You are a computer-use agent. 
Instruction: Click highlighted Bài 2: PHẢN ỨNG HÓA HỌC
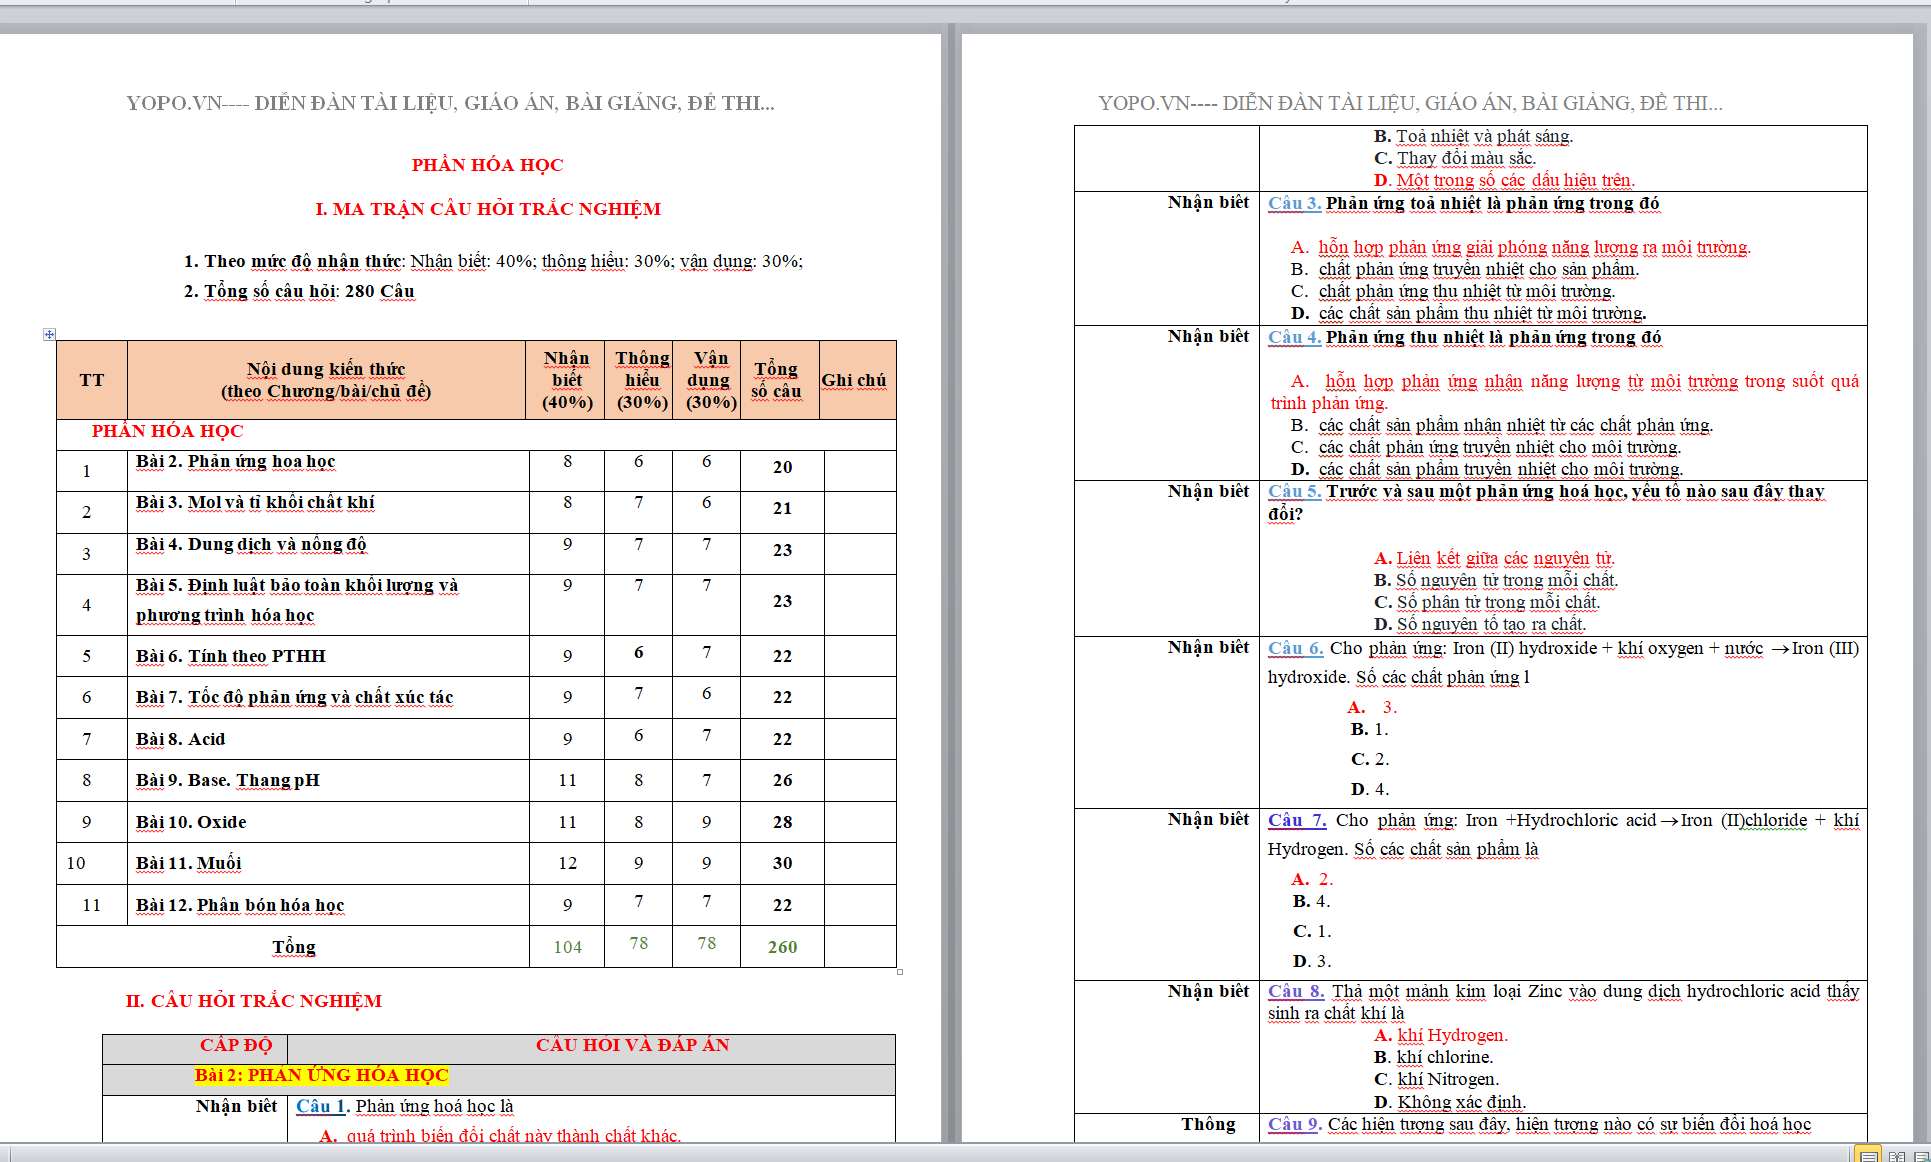(321, 1075)
